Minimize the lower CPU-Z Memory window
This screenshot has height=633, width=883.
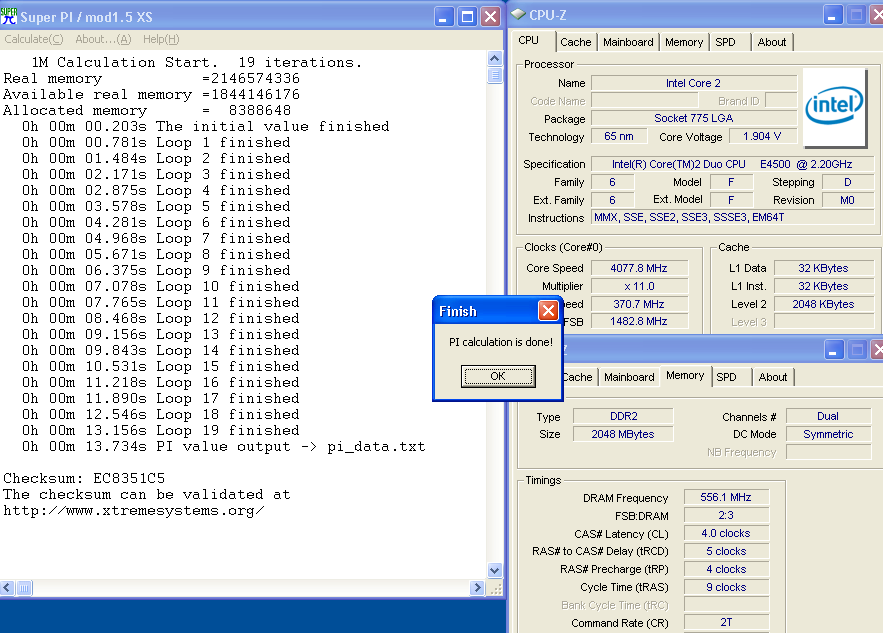click(833, 350)
